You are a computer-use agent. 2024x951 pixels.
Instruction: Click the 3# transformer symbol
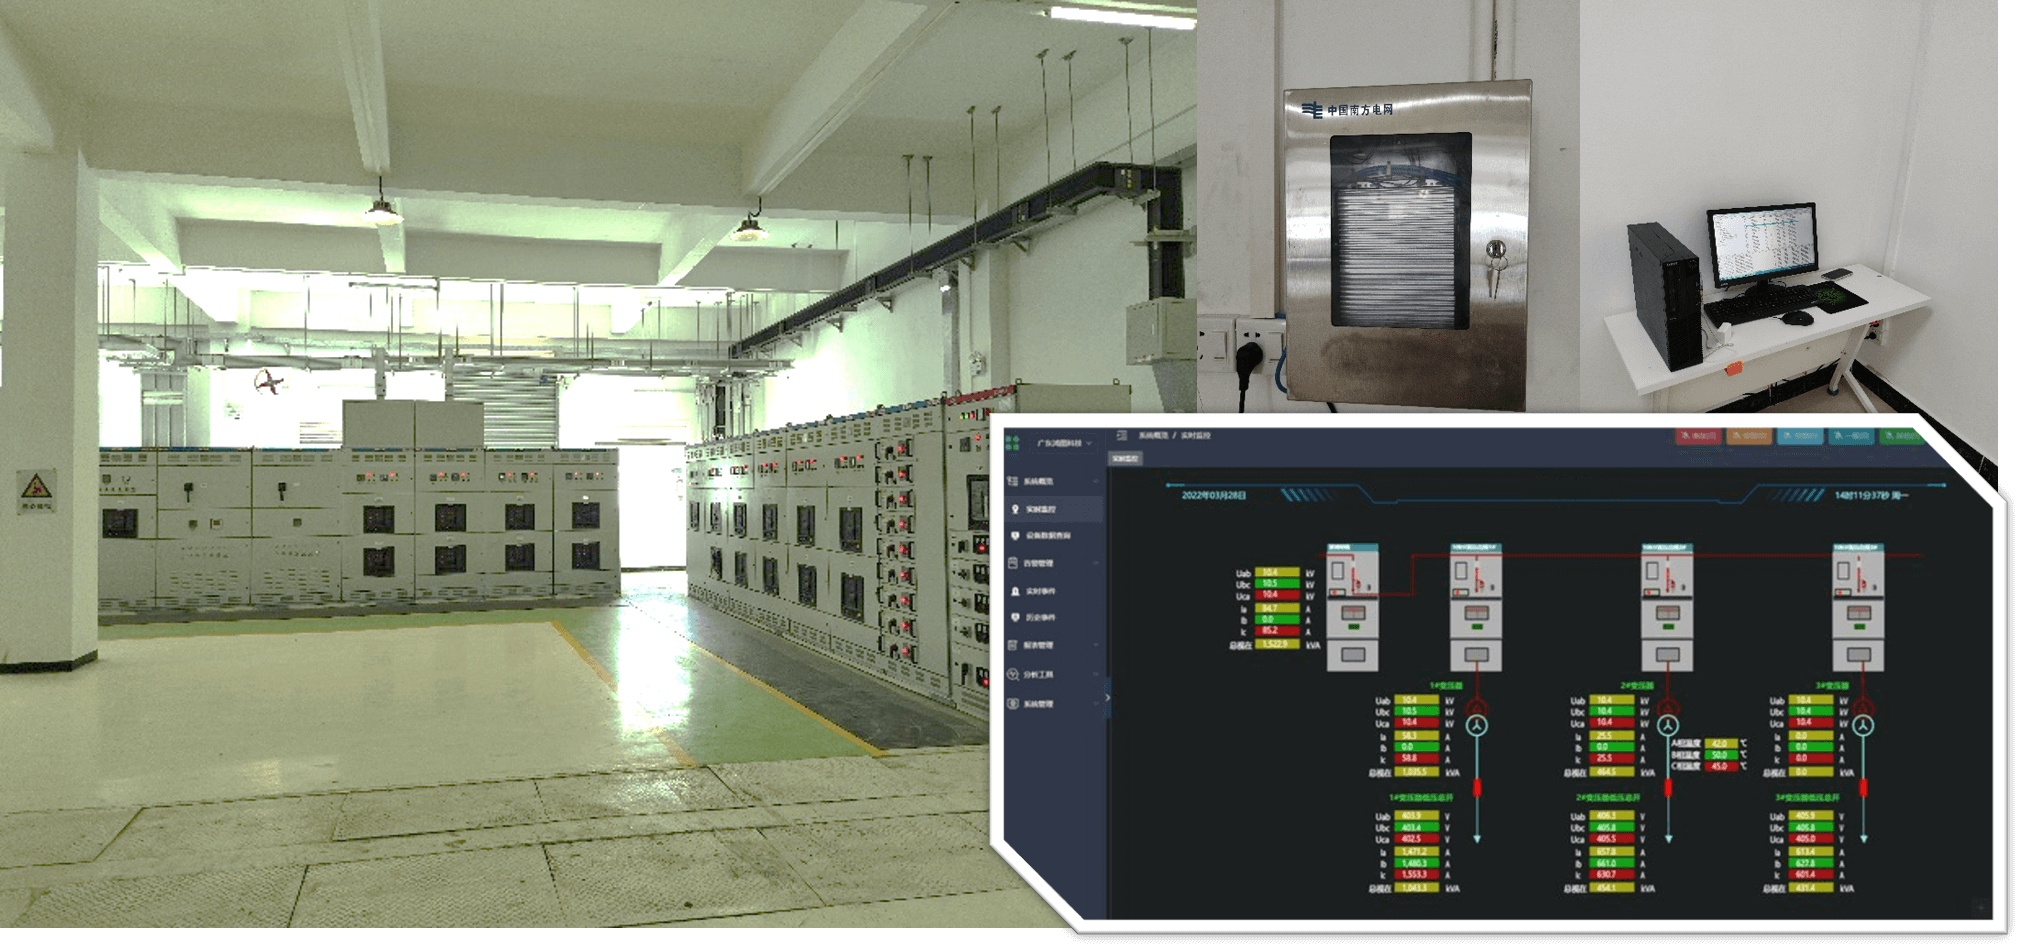(1862, 725)
